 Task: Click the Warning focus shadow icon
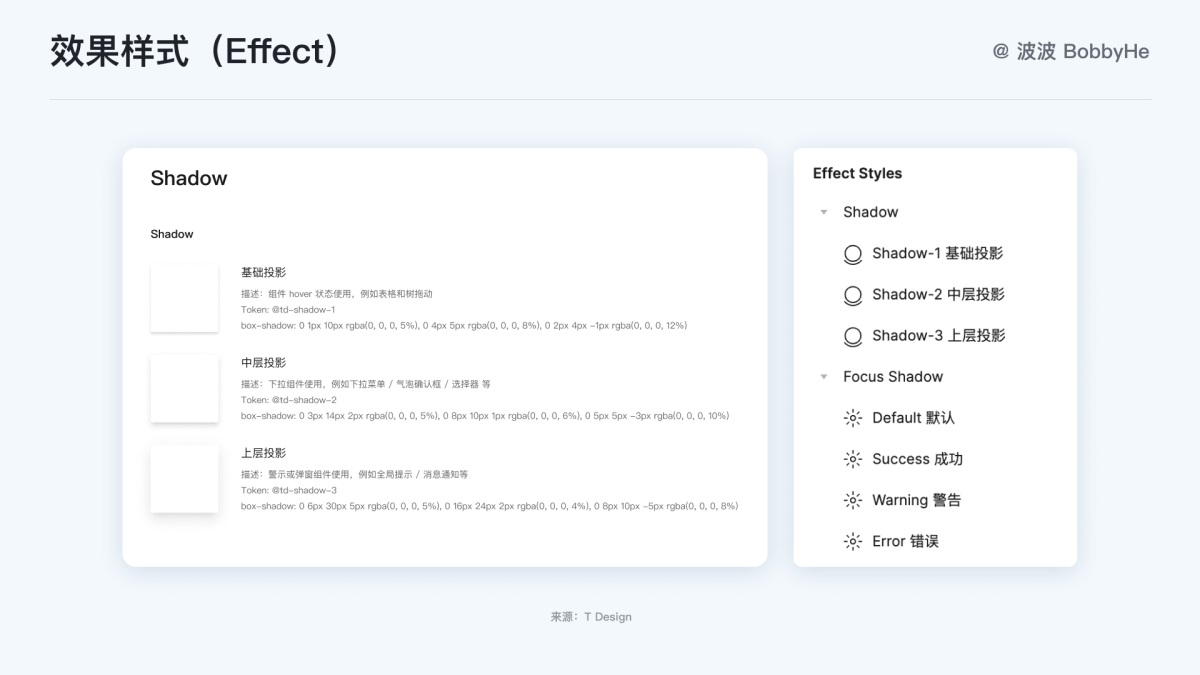pos(853,500)
